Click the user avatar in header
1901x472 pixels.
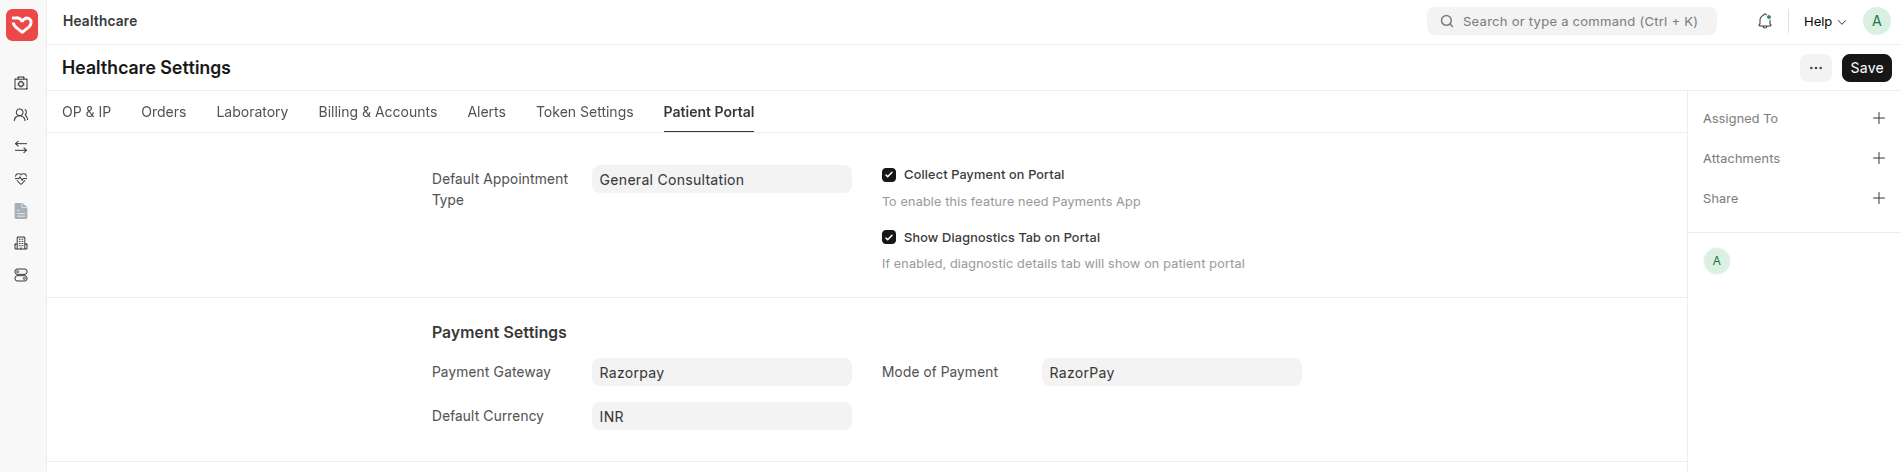pyautogui.click(x=1876, y=21)
